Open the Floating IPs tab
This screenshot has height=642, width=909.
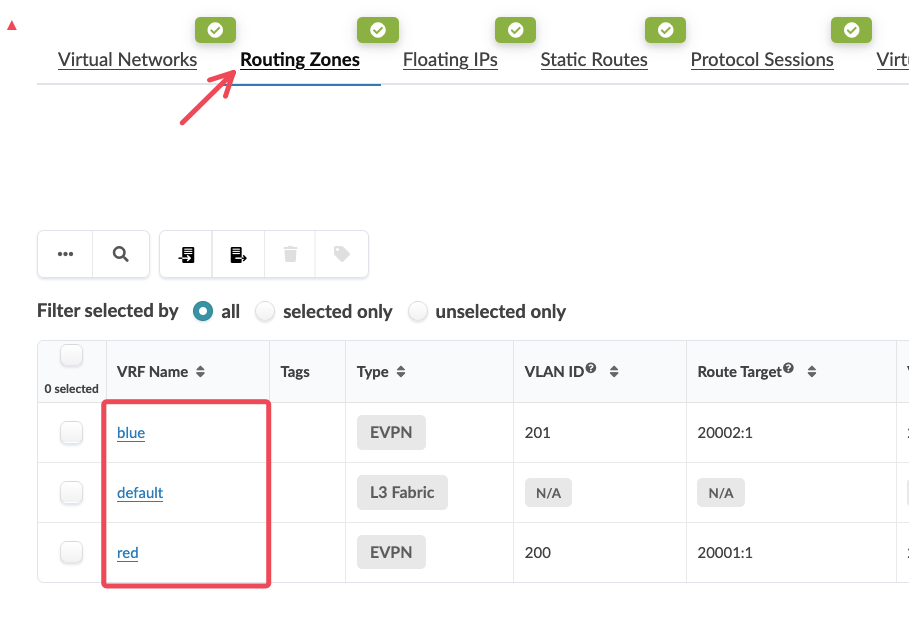pyautogui.click(x=450, y=59)
